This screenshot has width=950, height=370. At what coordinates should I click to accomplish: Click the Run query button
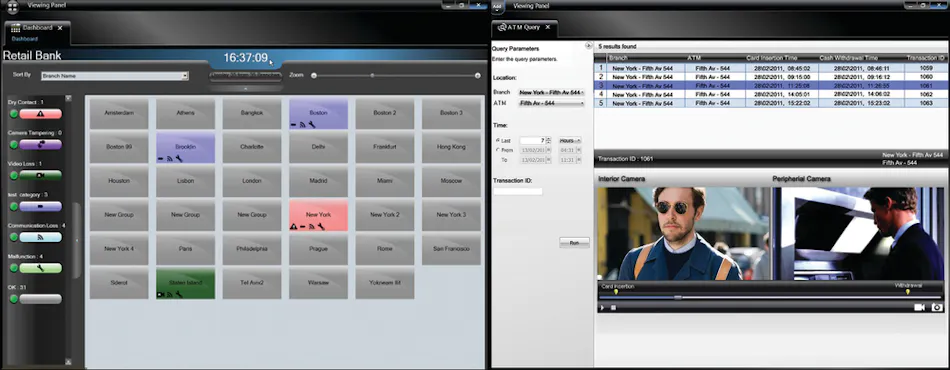point(574,242)
